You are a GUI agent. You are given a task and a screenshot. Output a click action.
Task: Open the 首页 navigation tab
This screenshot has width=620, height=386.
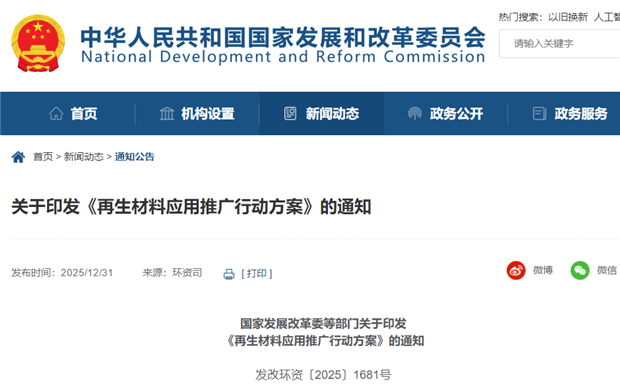coord(84,114)
